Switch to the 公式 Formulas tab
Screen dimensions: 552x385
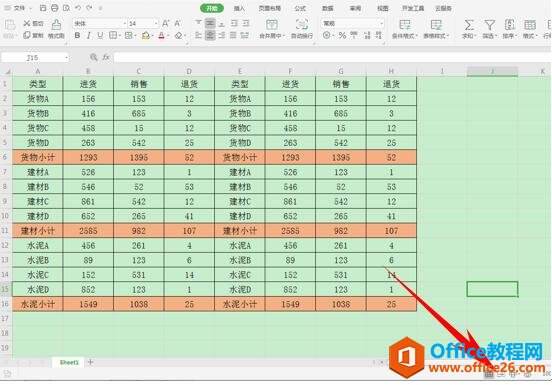(300, 8)
